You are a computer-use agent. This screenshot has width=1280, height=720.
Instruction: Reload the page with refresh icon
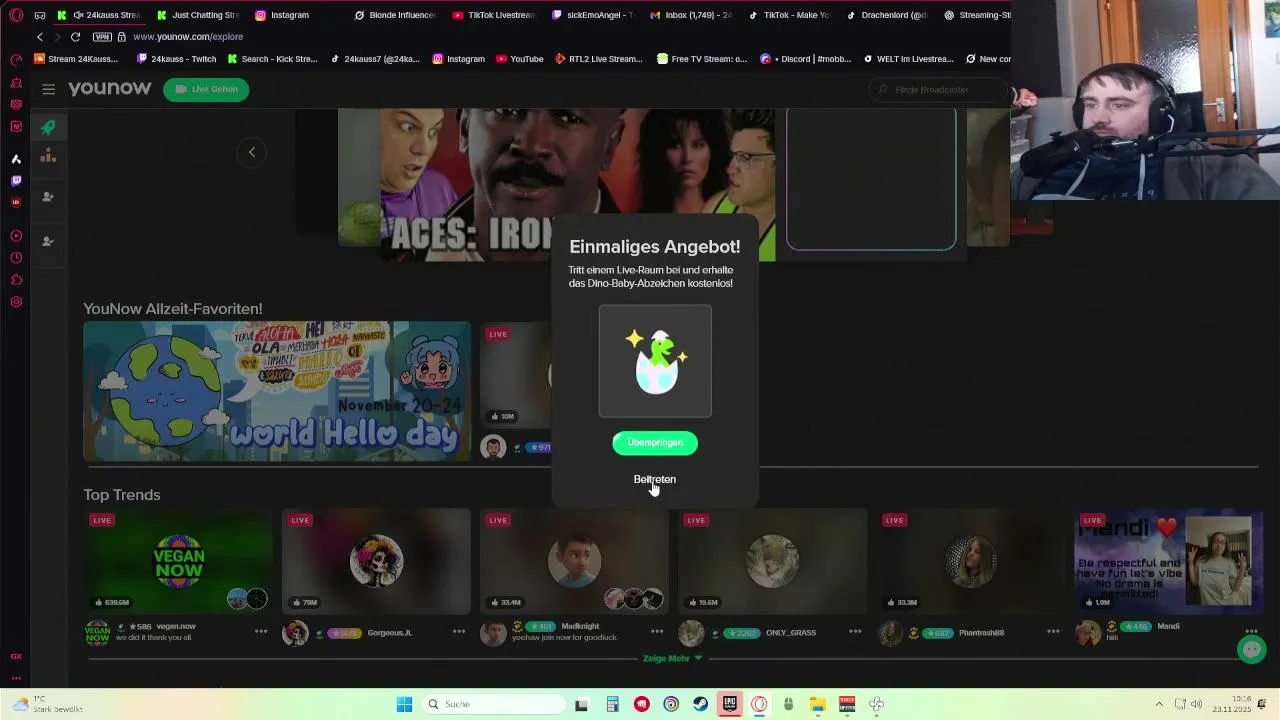(x=75, y=37)
